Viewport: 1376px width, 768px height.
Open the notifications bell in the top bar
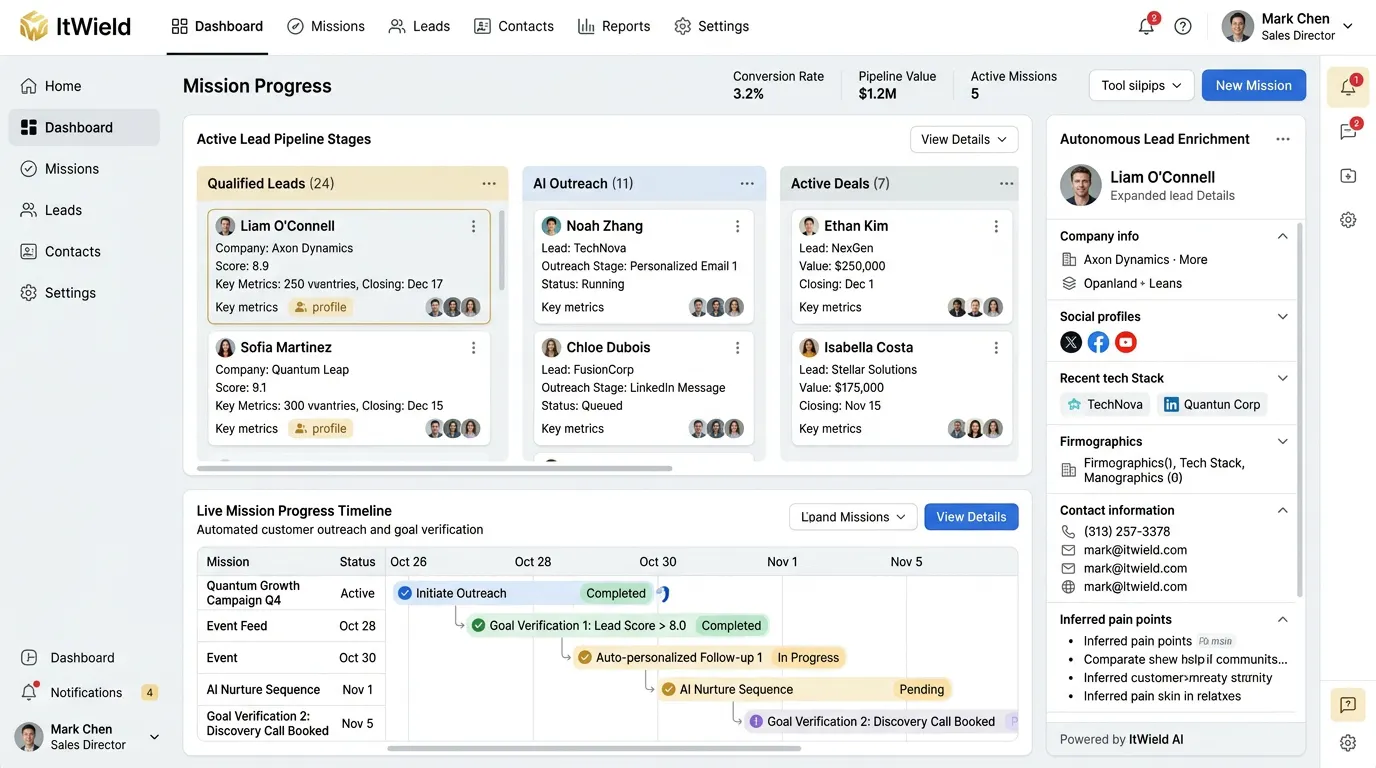[x=1147, y=26]
